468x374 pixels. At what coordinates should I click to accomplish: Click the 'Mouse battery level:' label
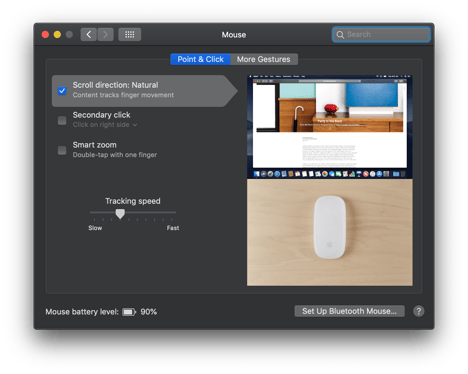click(x=82, y=312)
